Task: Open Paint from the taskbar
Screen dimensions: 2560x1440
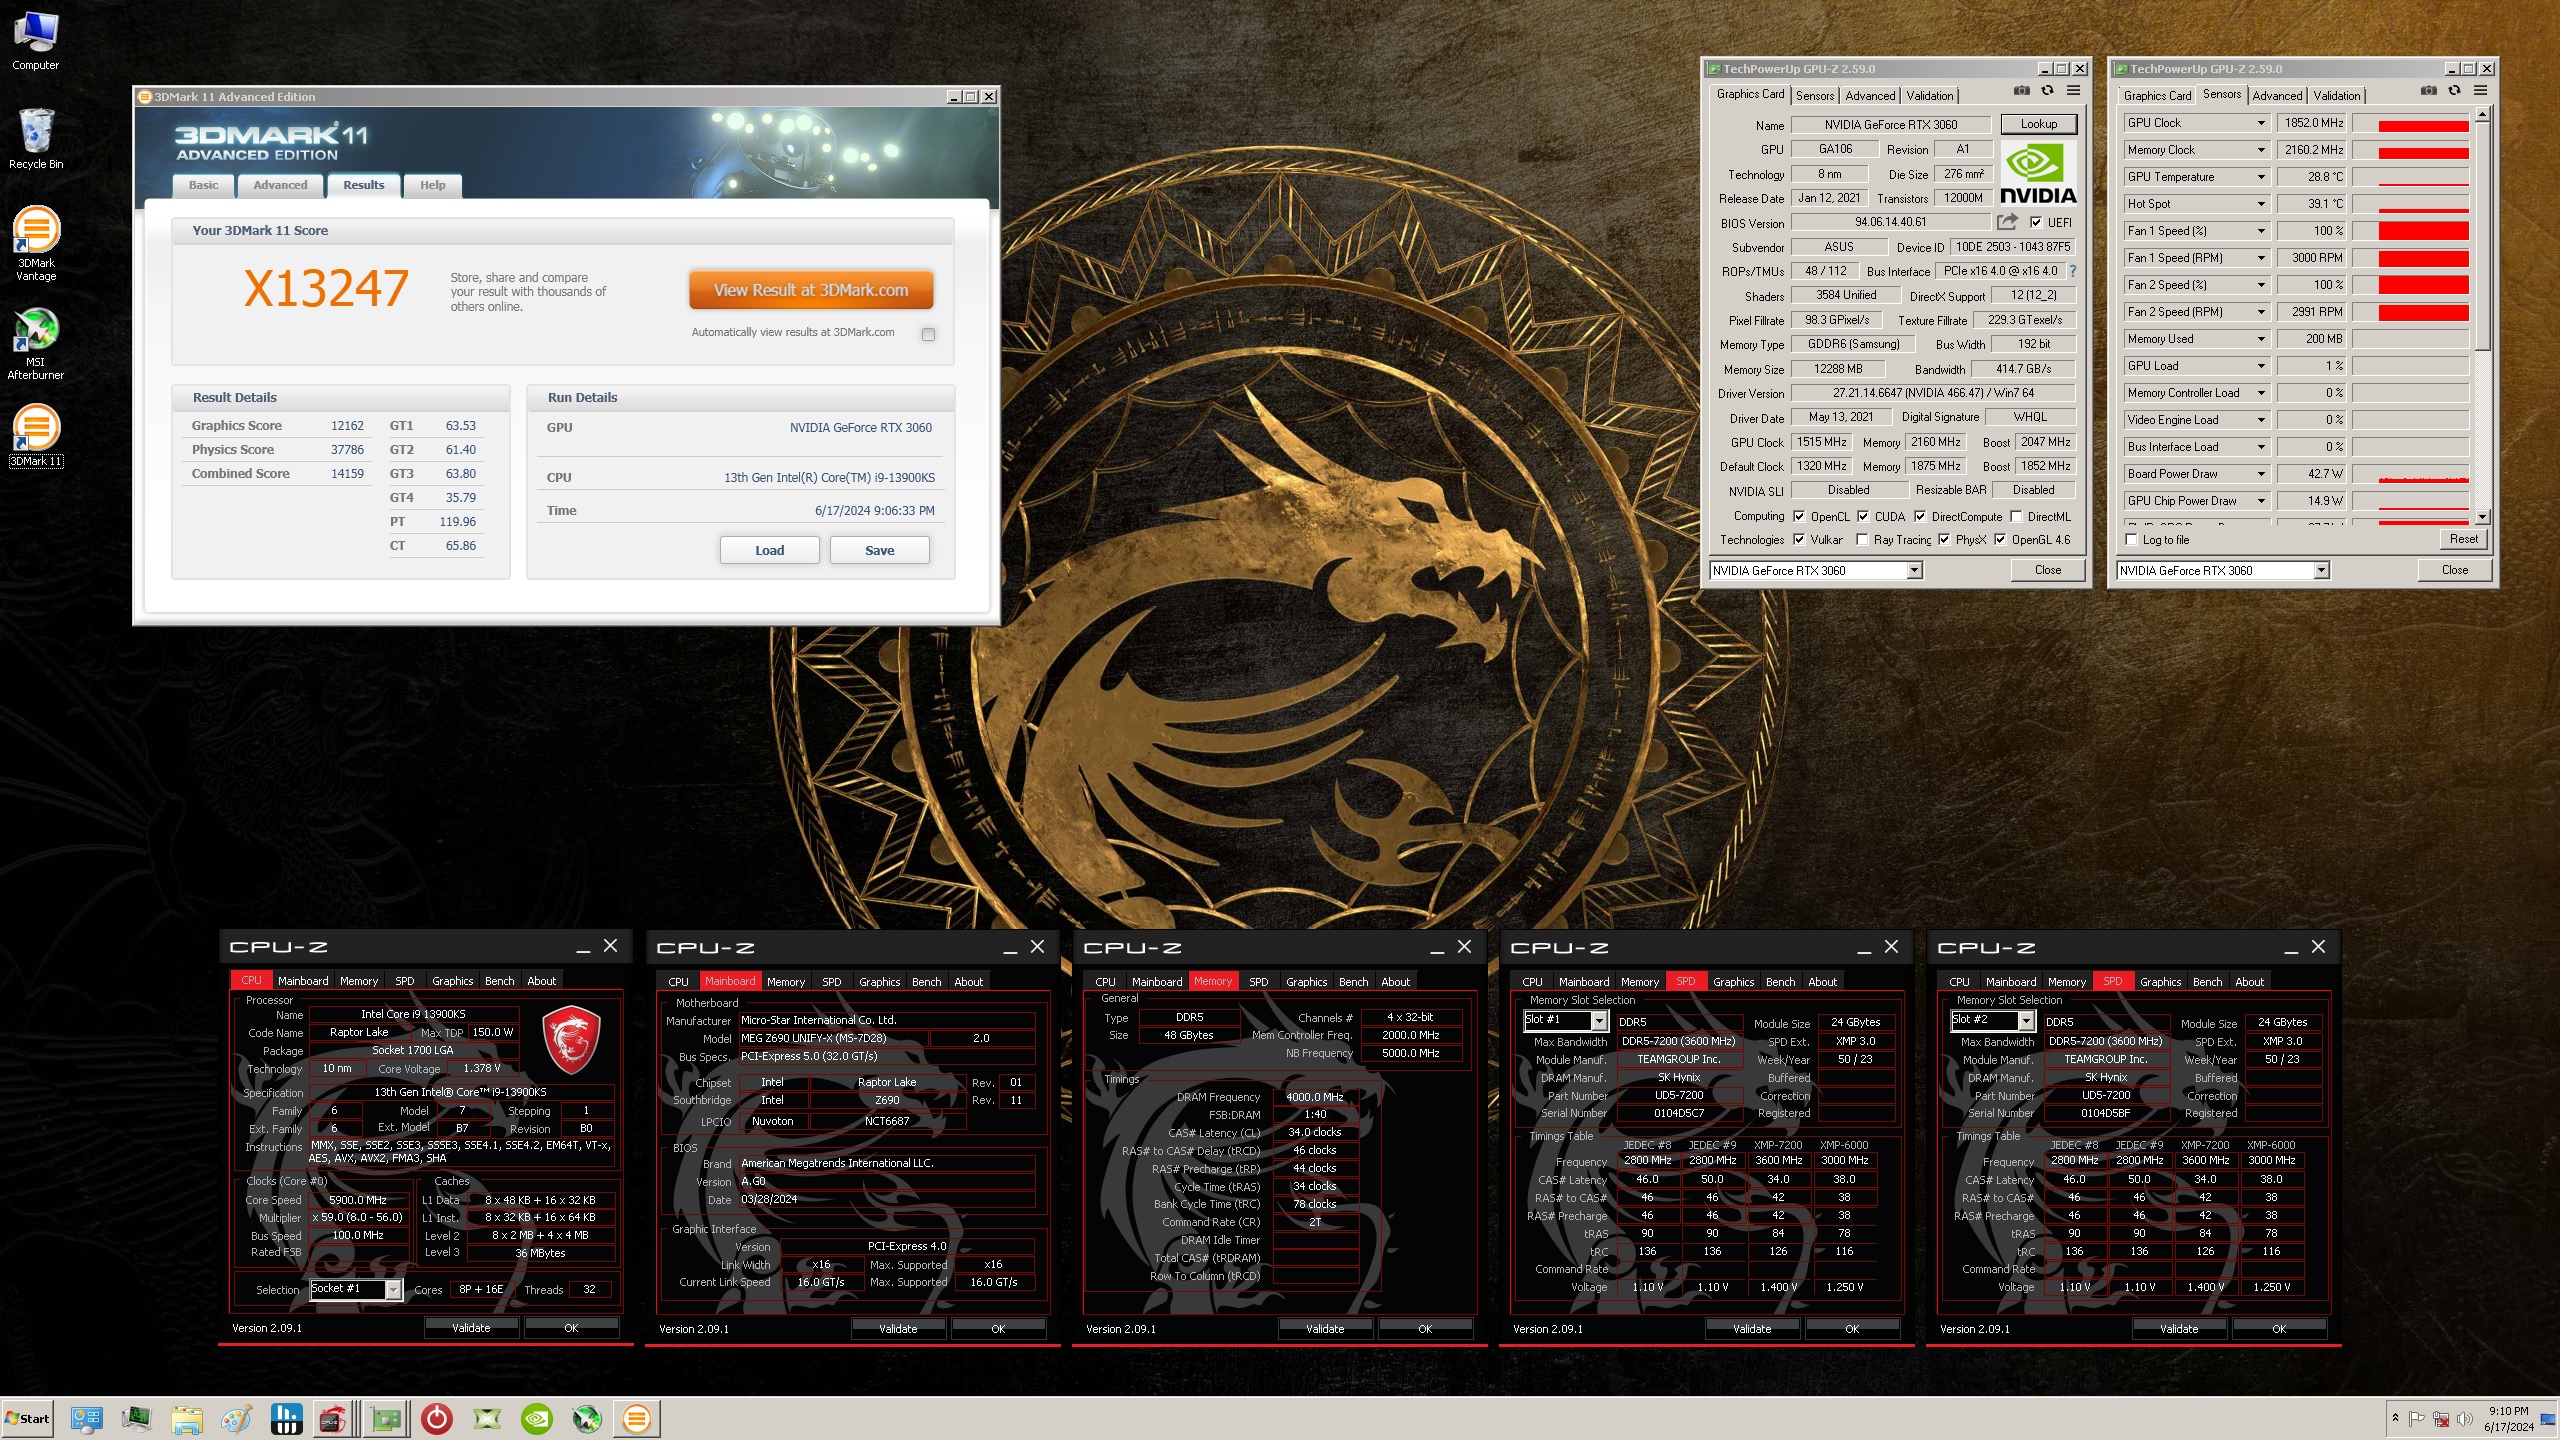Action: tap(237, 1419)
